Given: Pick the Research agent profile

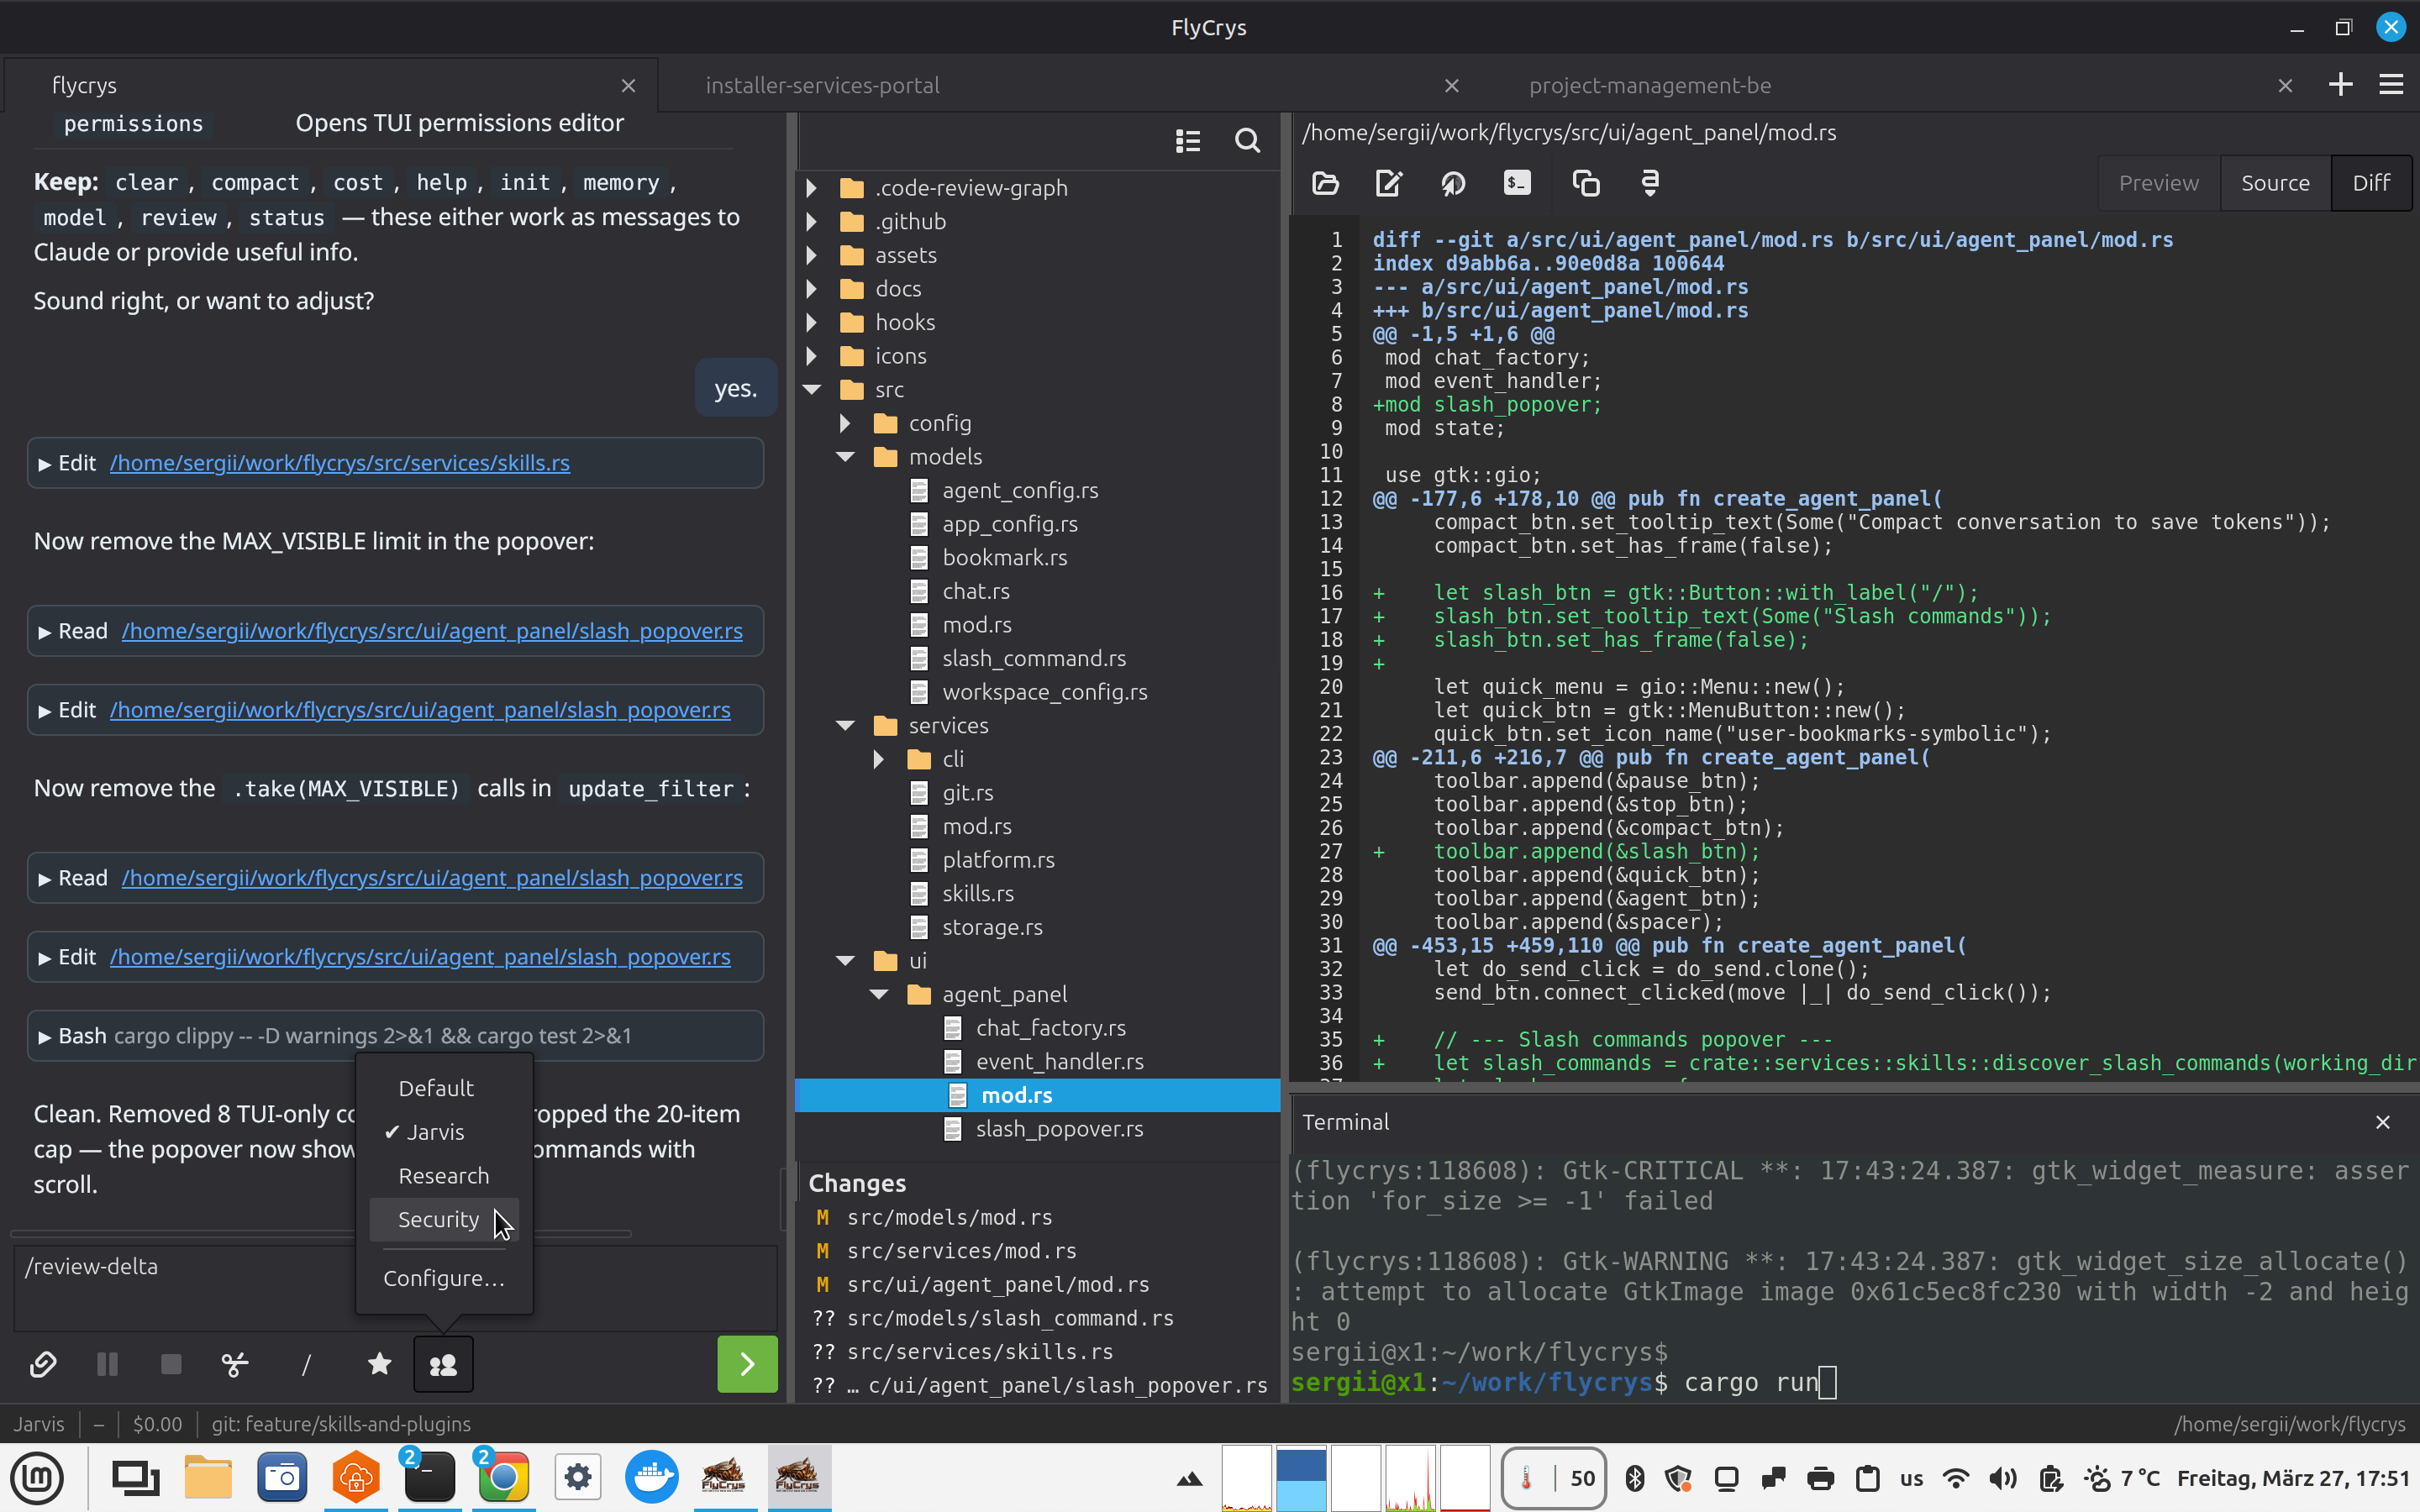Looking at the screenshot, I should coord(443,1176).
